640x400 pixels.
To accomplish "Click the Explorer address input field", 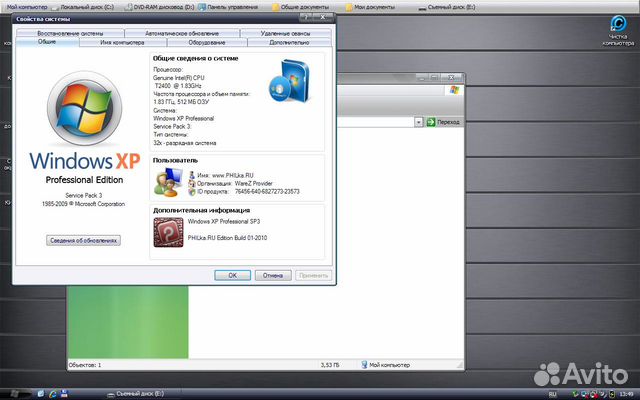I will pyautogui.click(x=376, y=122).
